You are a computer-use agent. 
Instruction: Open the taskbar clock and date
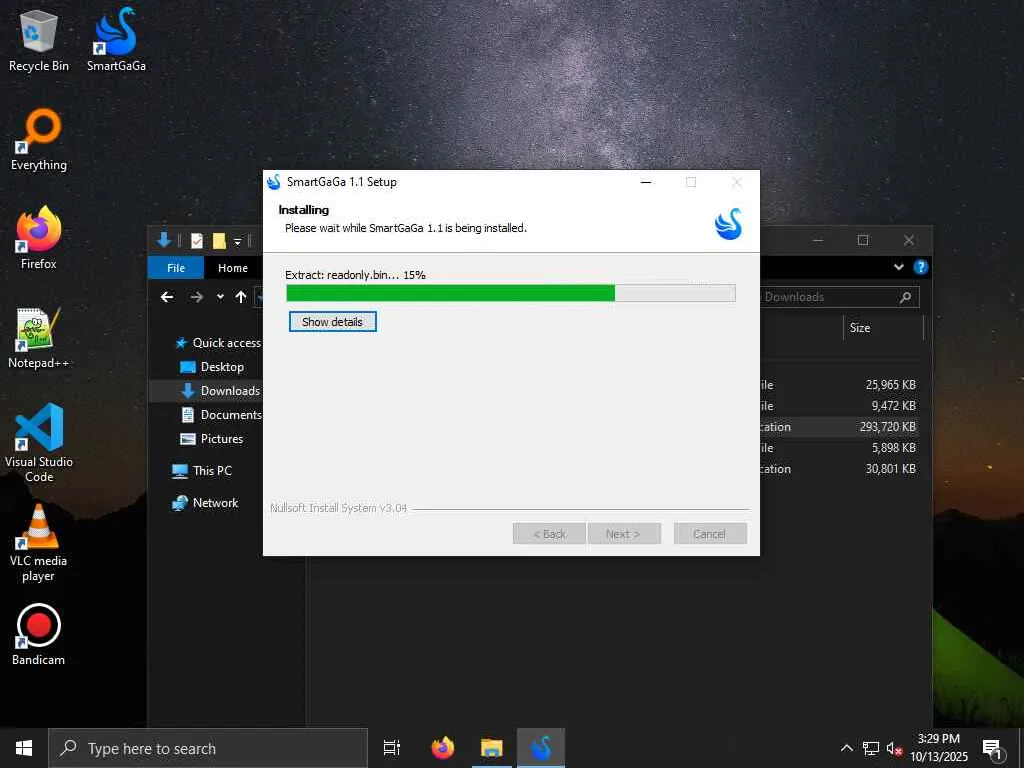[x=939, y=748]
